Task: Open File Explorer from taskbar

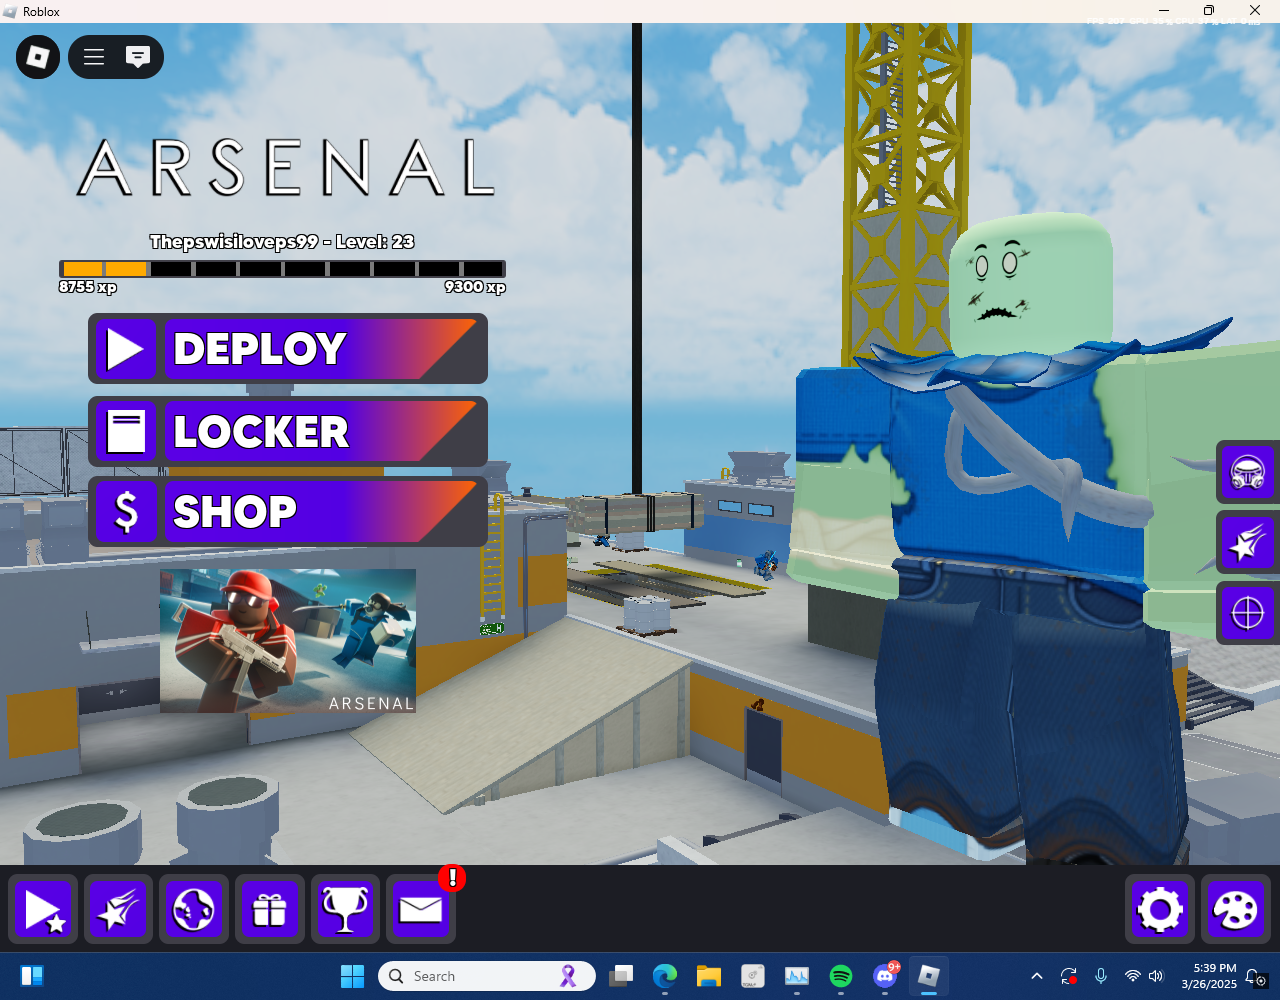Action: pyautogui.click(x=709, y=976)
